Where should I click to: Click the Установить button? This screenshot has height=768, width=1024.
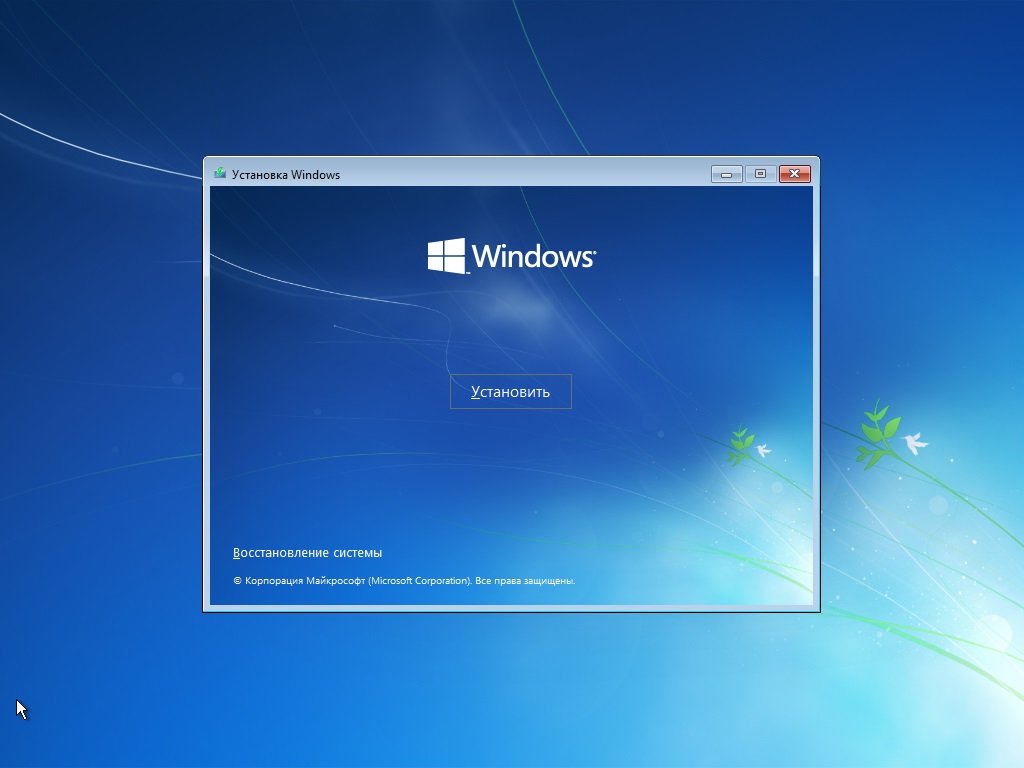click(x=511, y=391)
